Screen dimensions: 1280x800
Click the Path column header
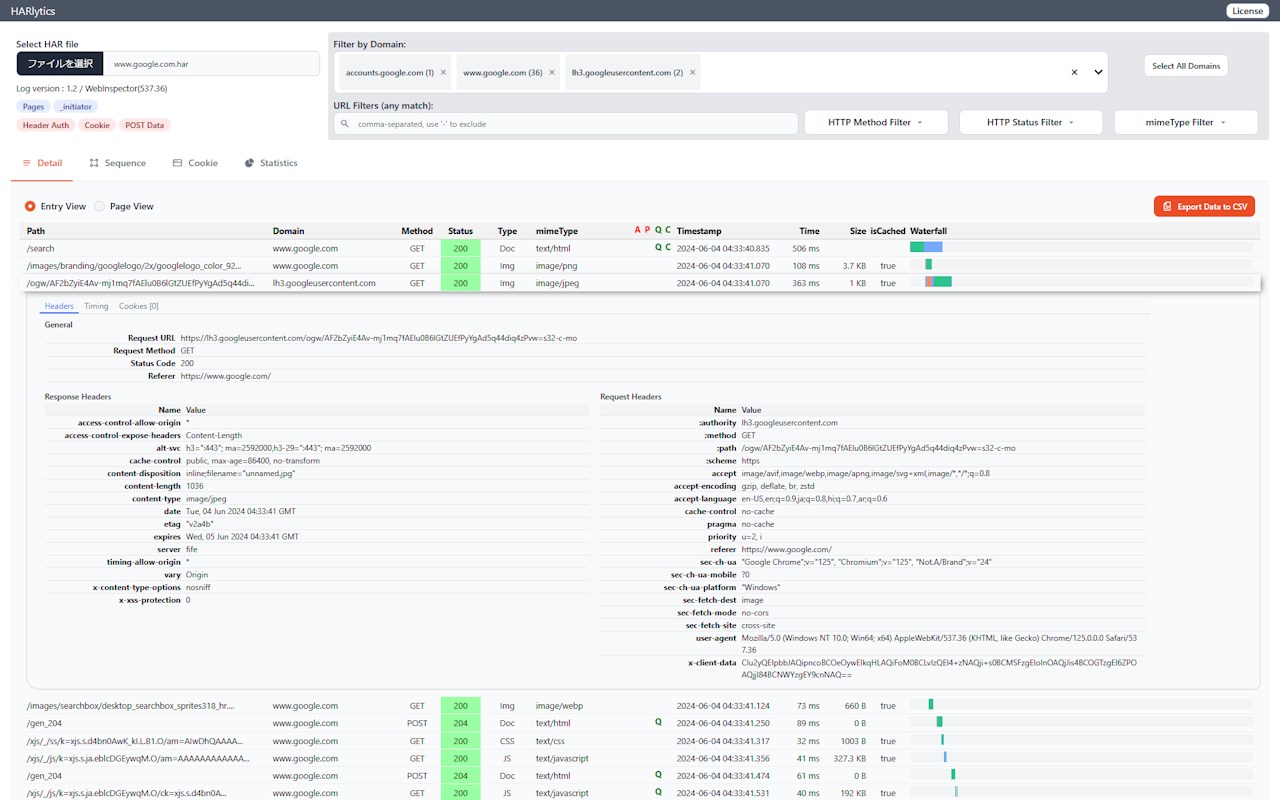(36, 231)
